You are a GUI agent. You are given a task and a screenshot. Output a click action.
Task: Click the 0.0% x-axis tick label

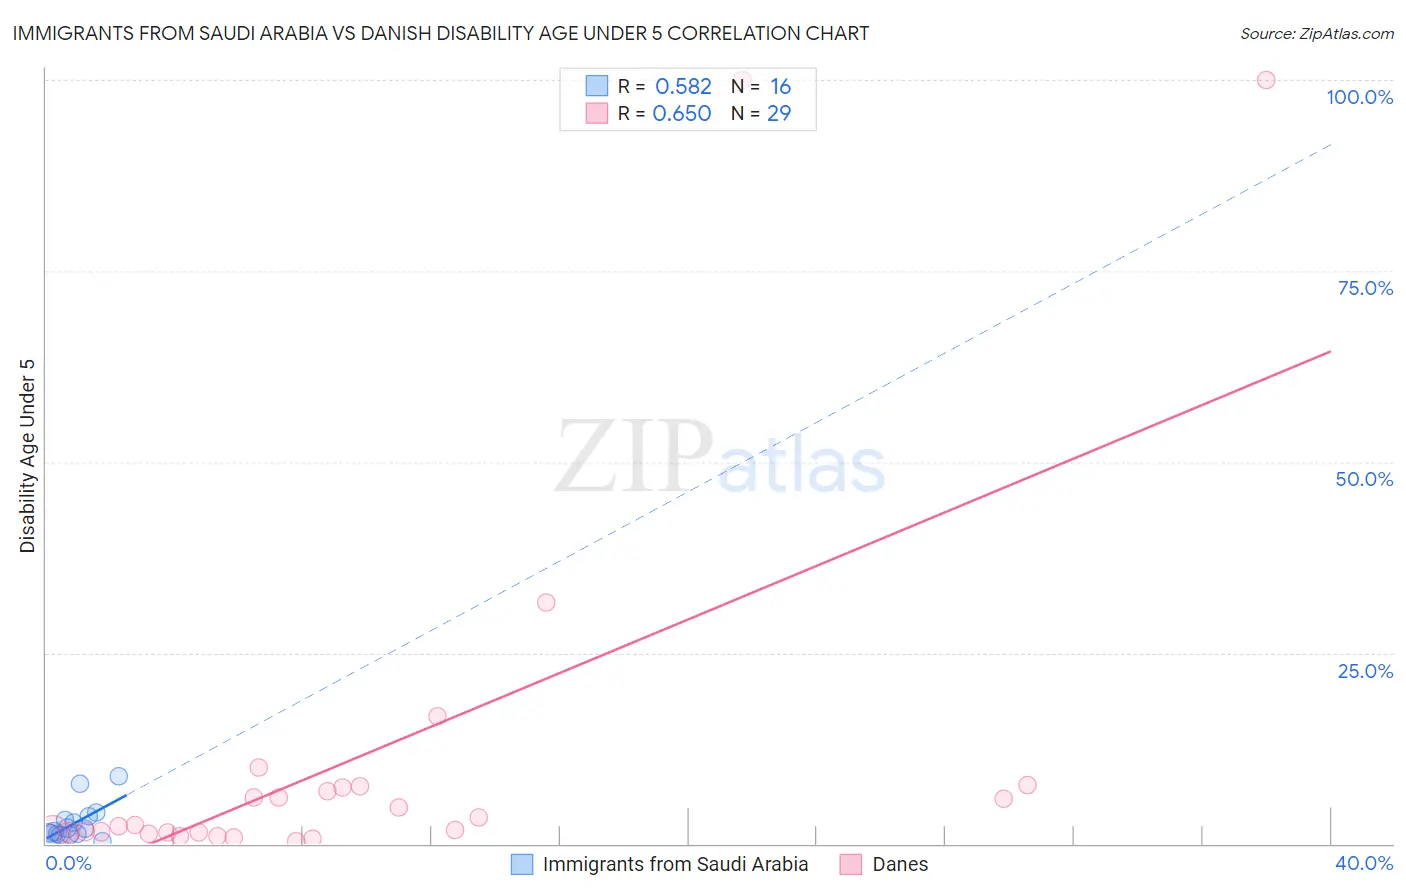[69, 863]
